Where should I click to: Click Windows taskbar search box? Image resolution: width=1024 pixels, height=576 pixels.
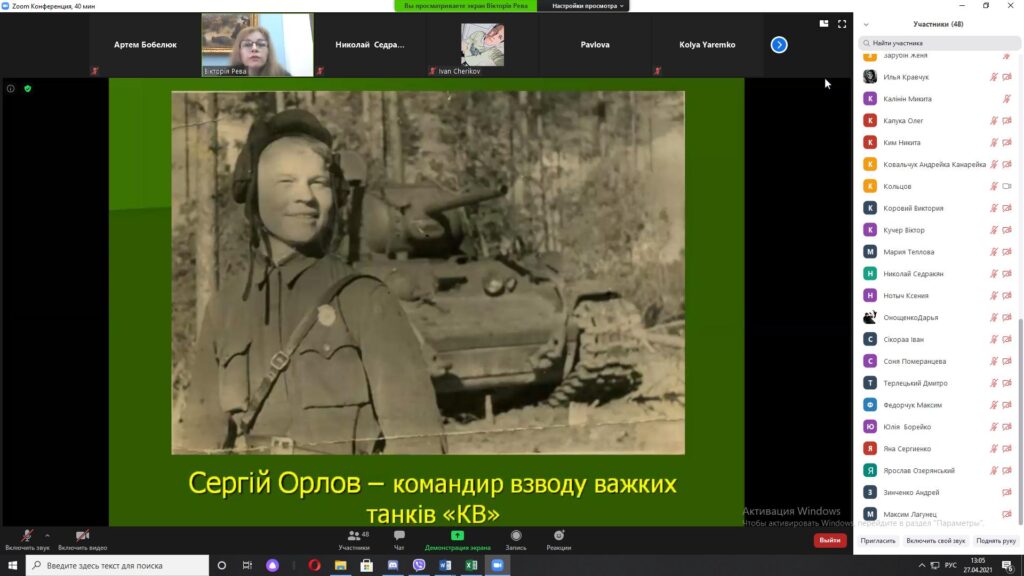pos(118,566)
